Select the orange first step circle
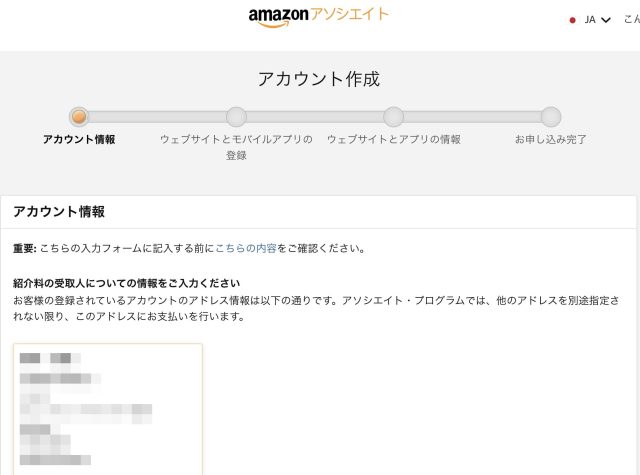This screenshot has width=640, height=475. coord(79,117)
